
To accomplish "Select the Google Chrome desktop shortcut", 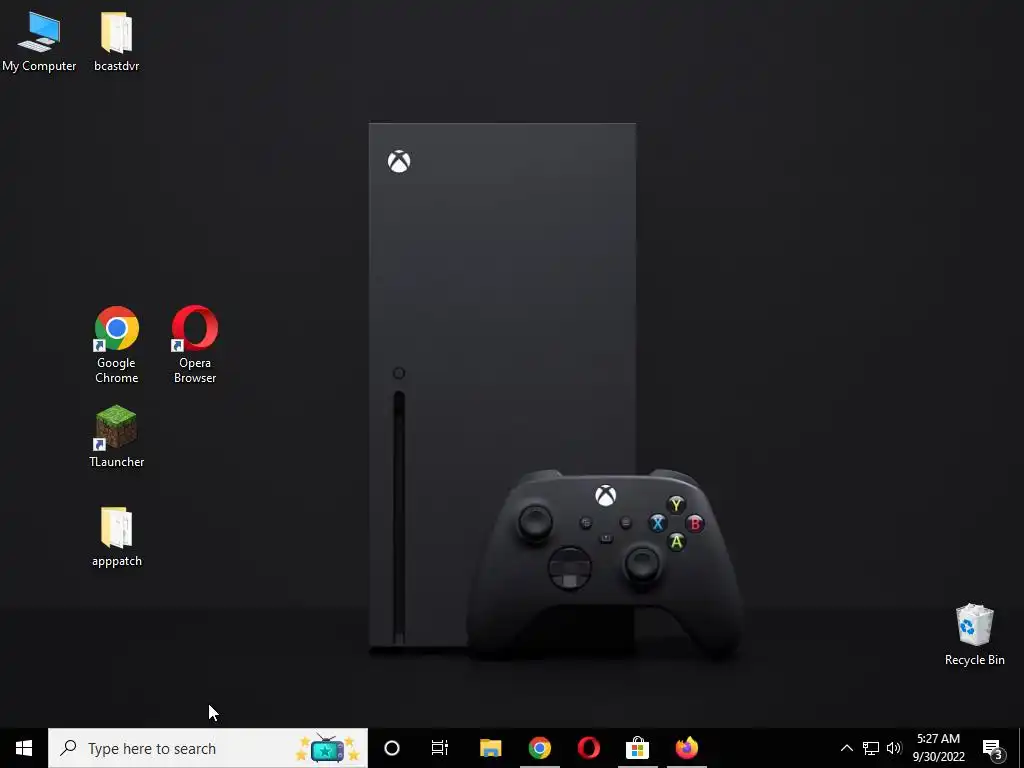I will click(x=116, y=344).
